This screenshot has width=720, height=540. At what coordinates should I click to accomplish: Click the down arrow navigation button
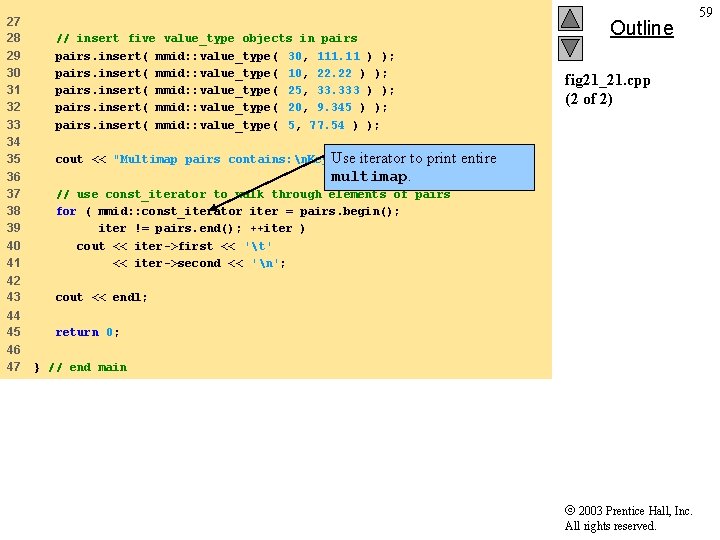[x=570, y=48]
